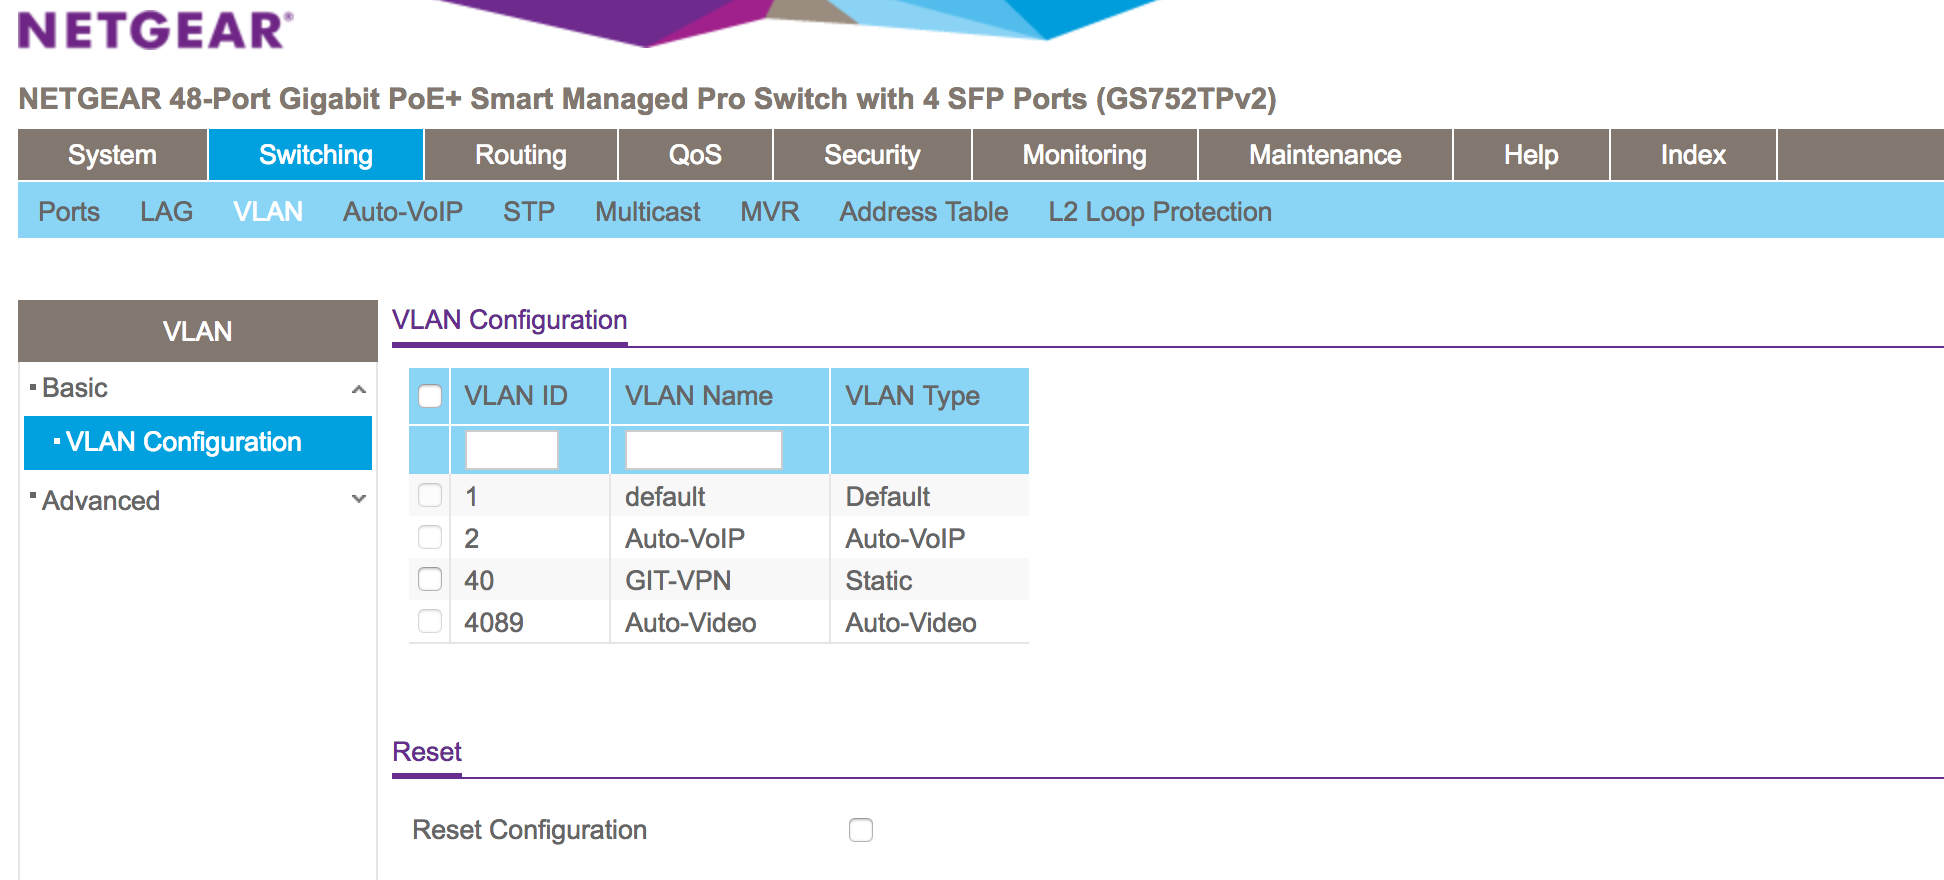Viewport: 1944px width, 880px height.
Task: Go to the STP submenu
Action: click(529, 212)
